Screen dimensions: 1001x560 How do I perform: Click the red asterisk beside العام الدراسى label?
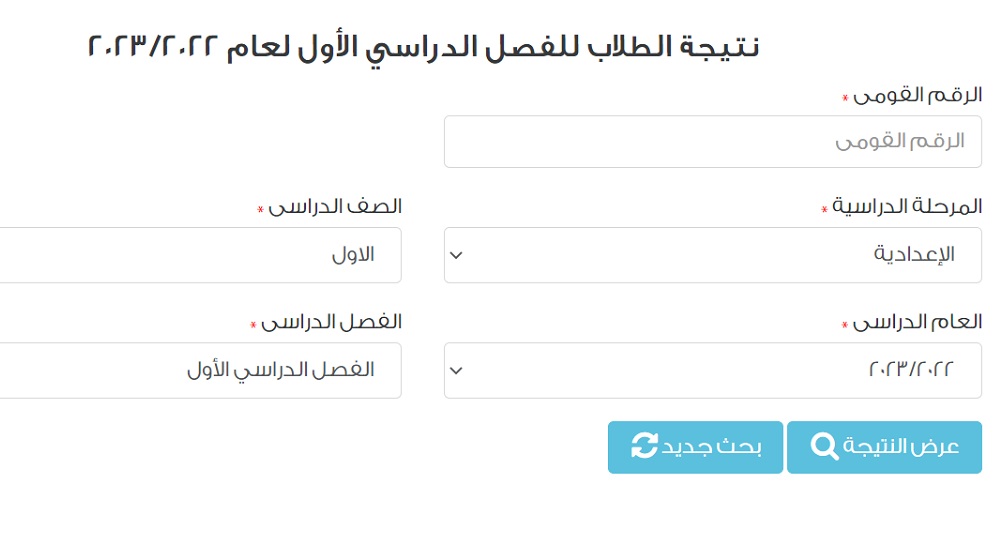845,326
